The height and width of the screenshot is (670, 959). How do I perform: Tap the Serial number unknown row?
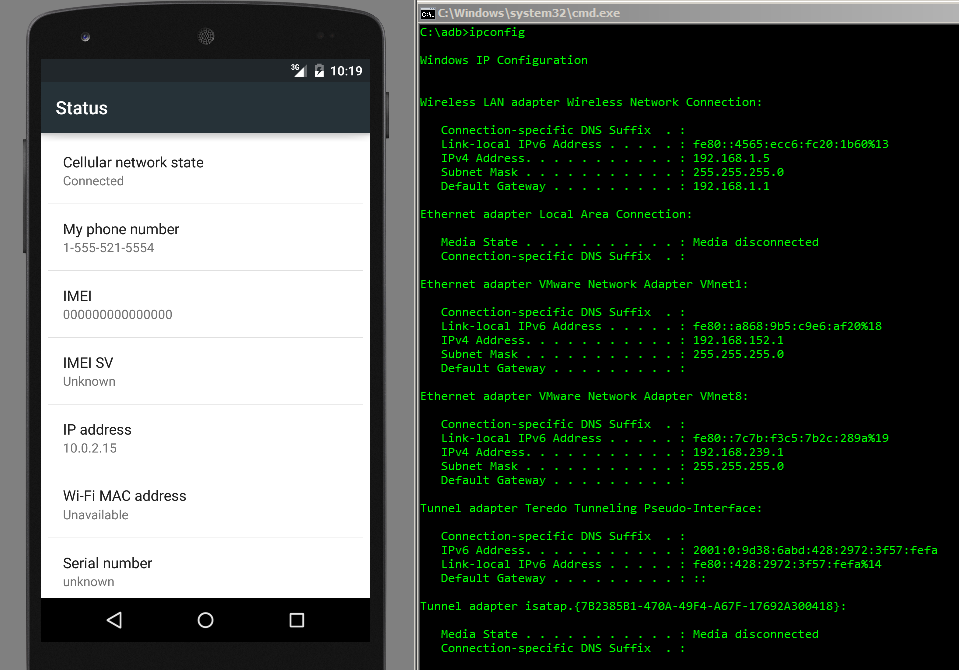coord(206,569)
